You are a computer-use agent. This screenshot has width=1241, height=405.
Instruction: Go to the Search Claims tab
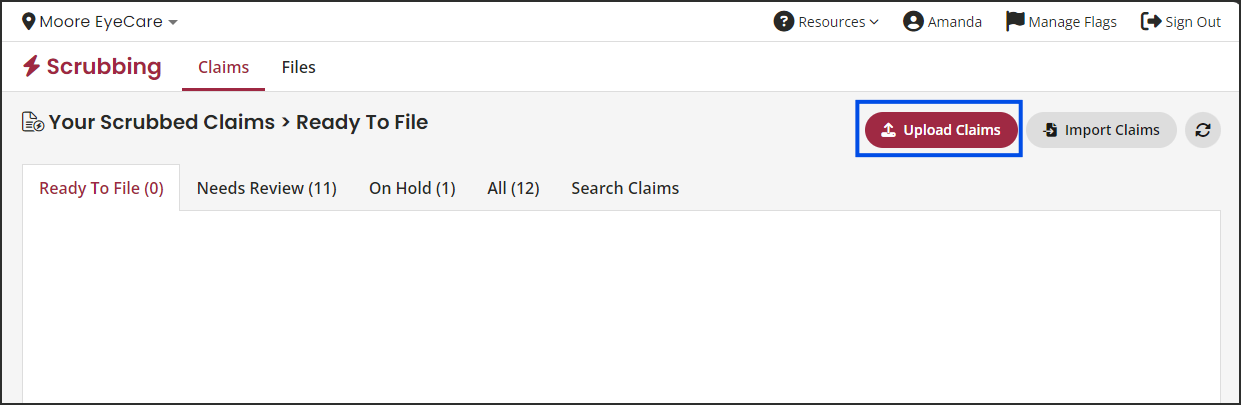click(x=625, y=188)
